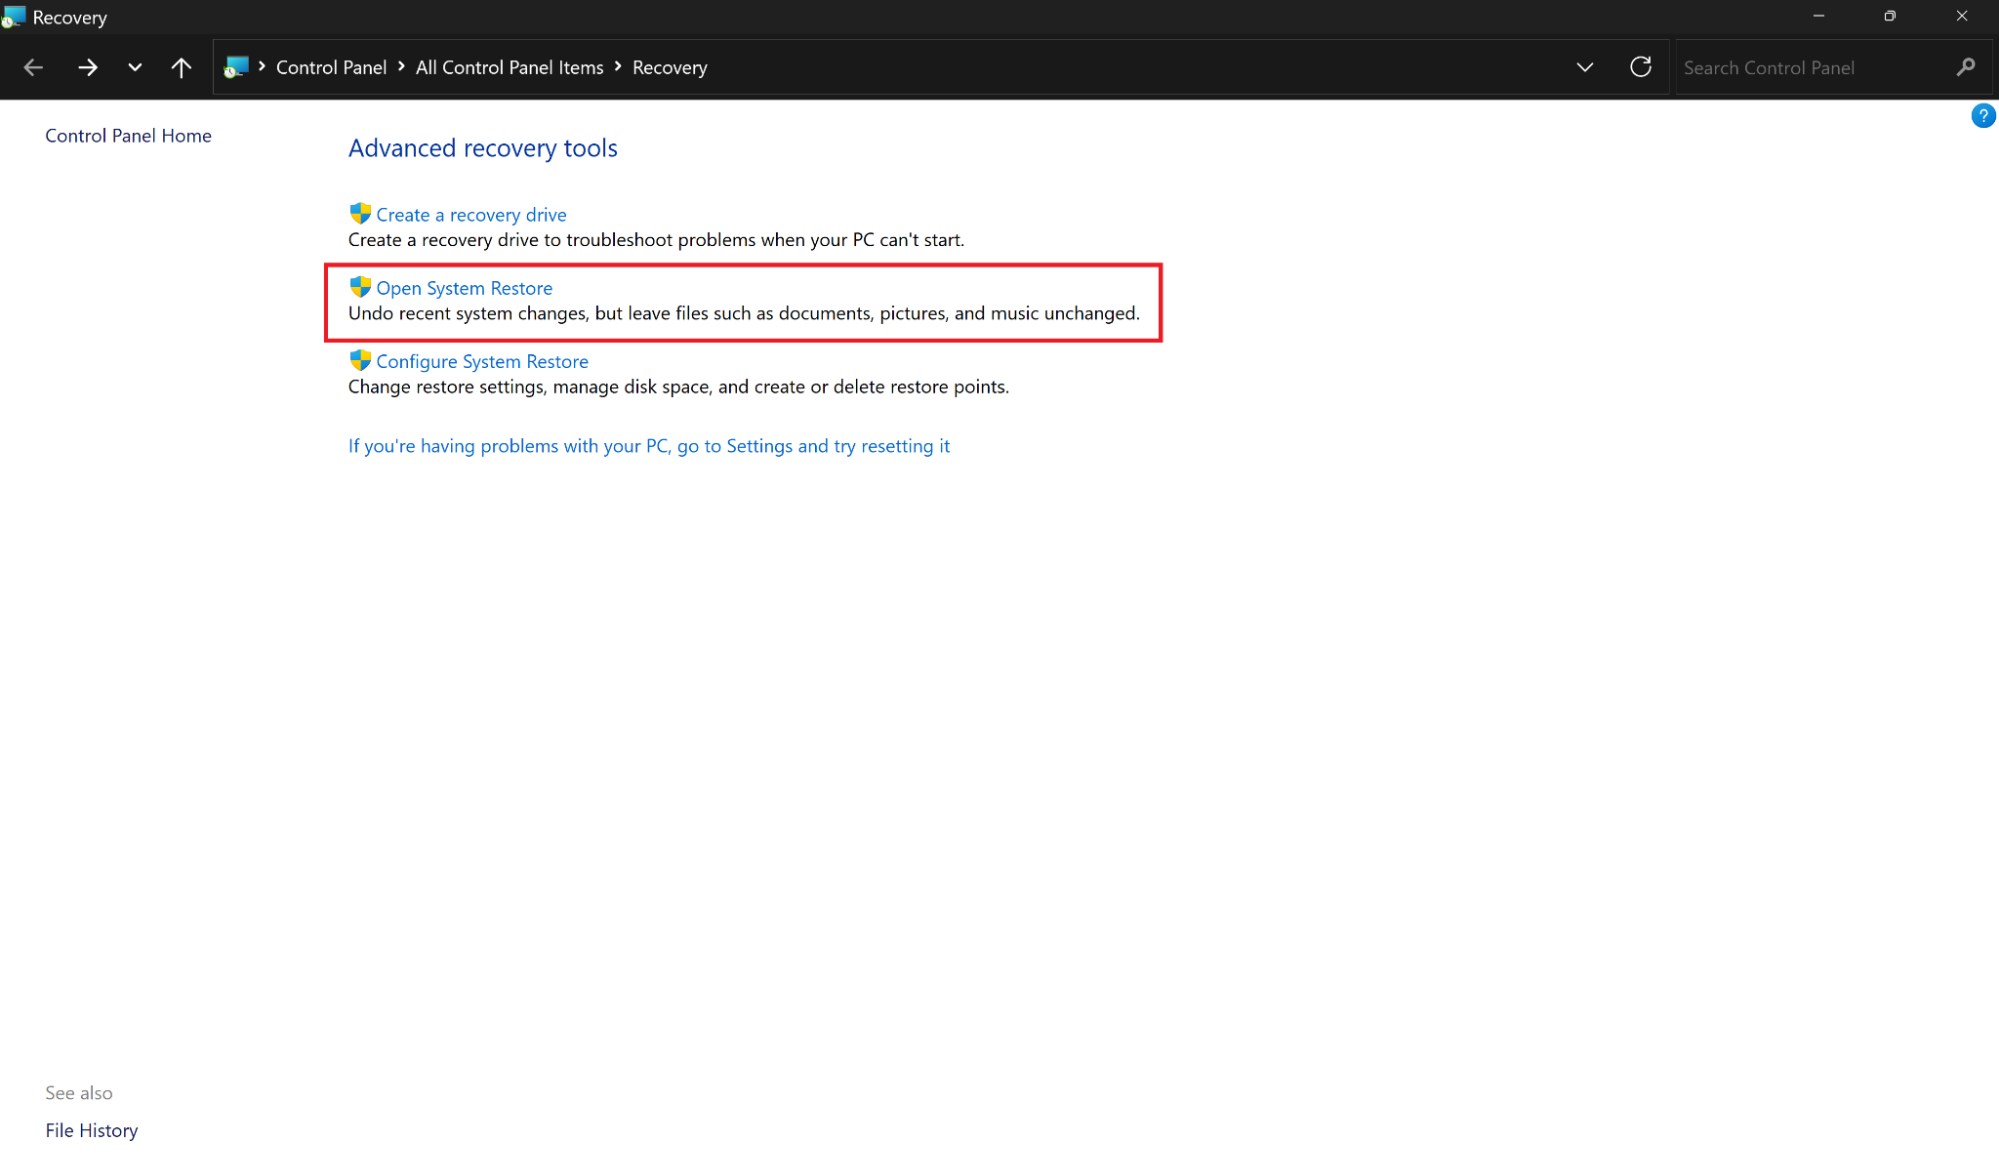
Task: Open Create a recovery drive link
Action: 471,215
